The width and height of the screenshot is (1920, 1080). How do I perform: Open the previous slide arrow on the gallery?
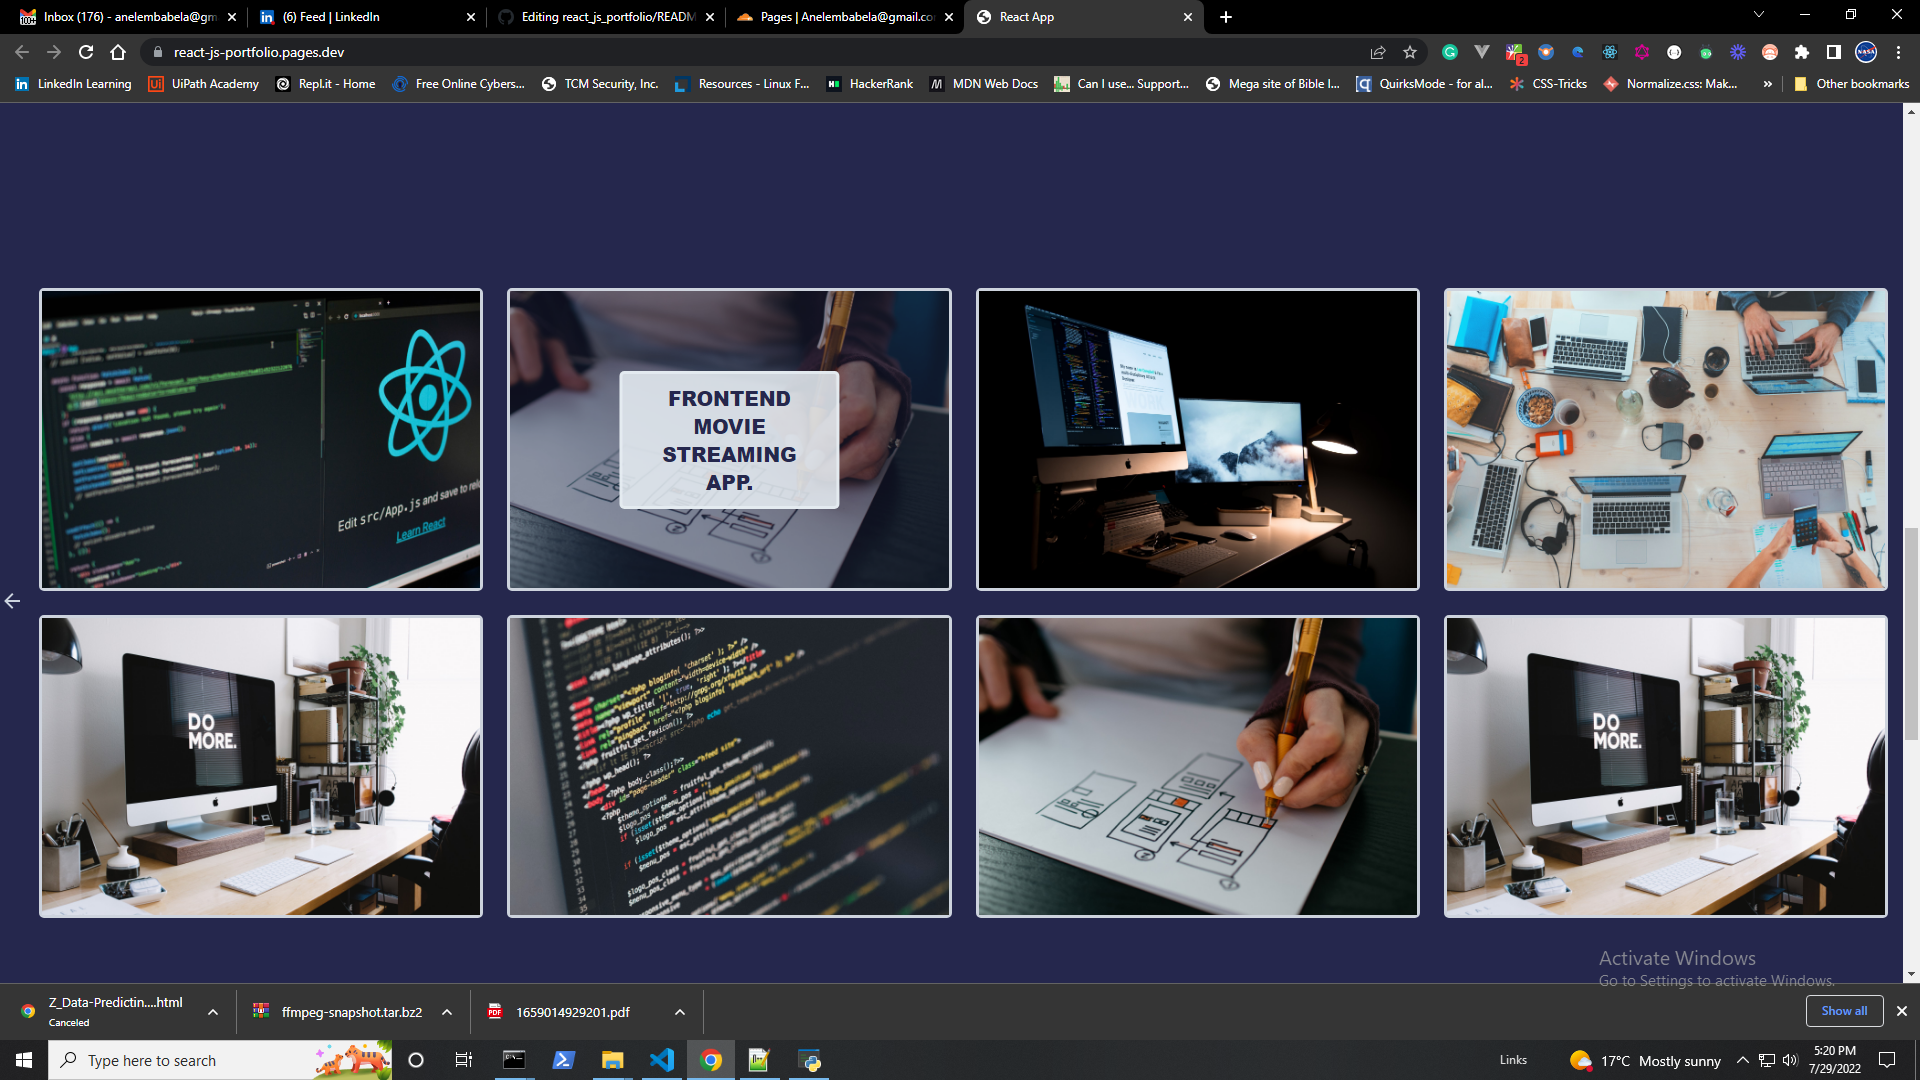click(x=12, y=600)
